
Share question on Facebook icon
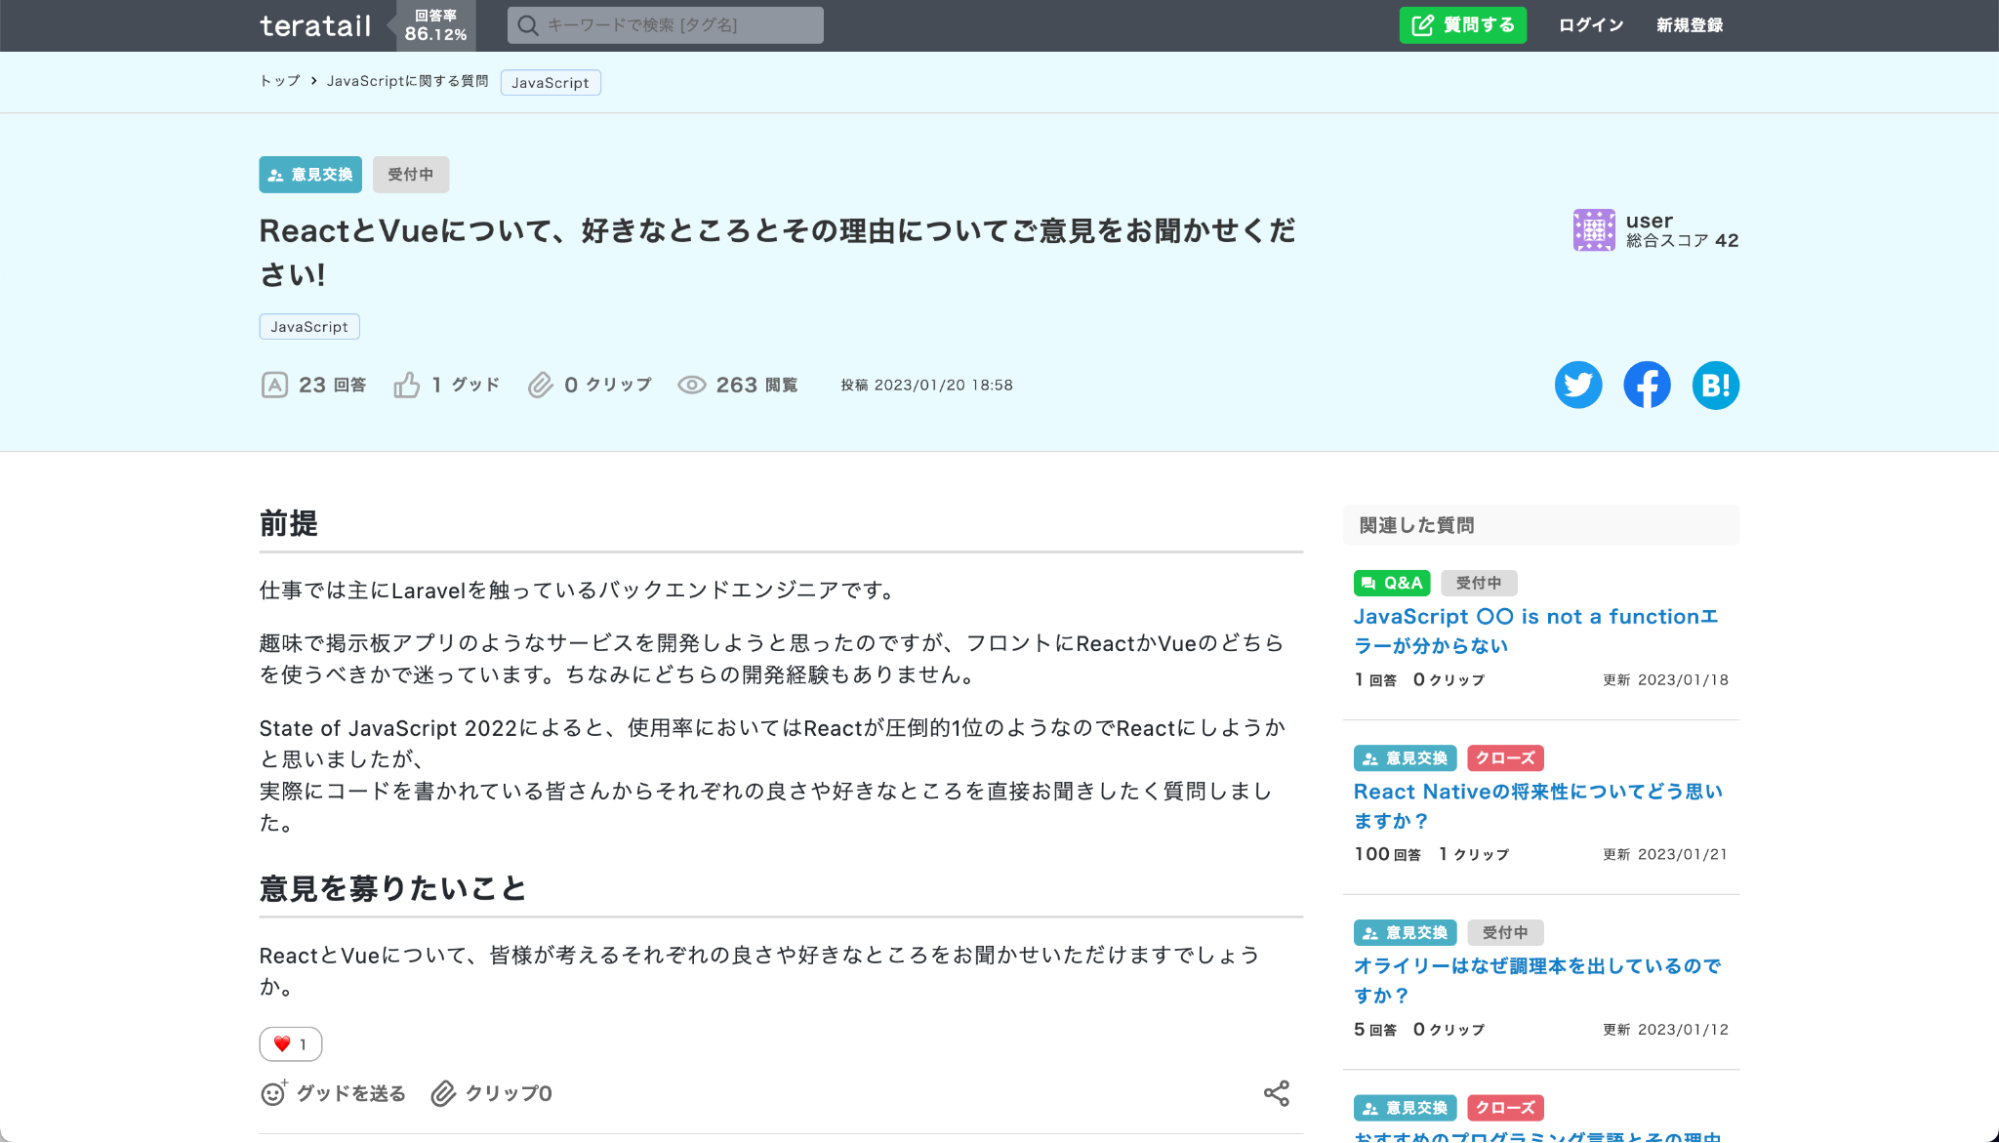tap(1646, 385)
